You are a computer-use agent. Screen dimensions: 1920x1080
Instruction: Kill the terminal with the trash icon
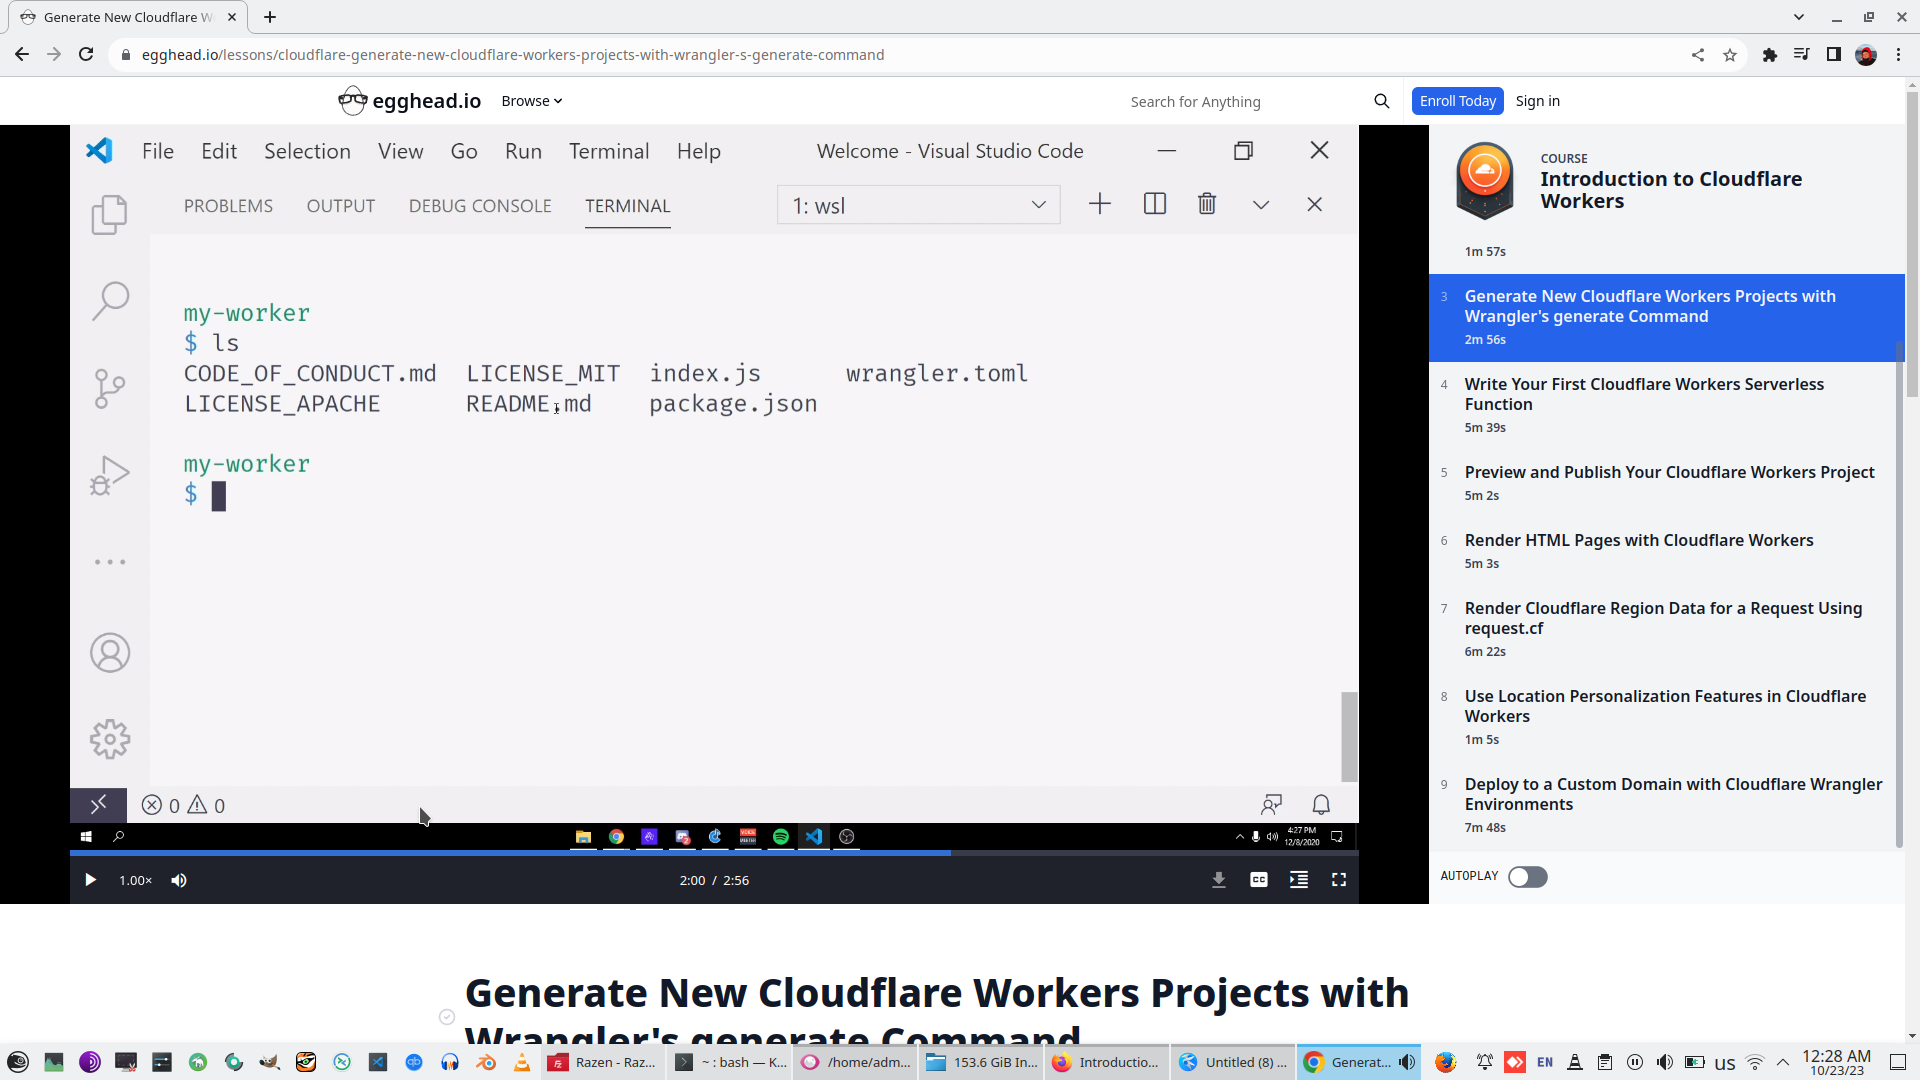click(x=1207, y=204)
